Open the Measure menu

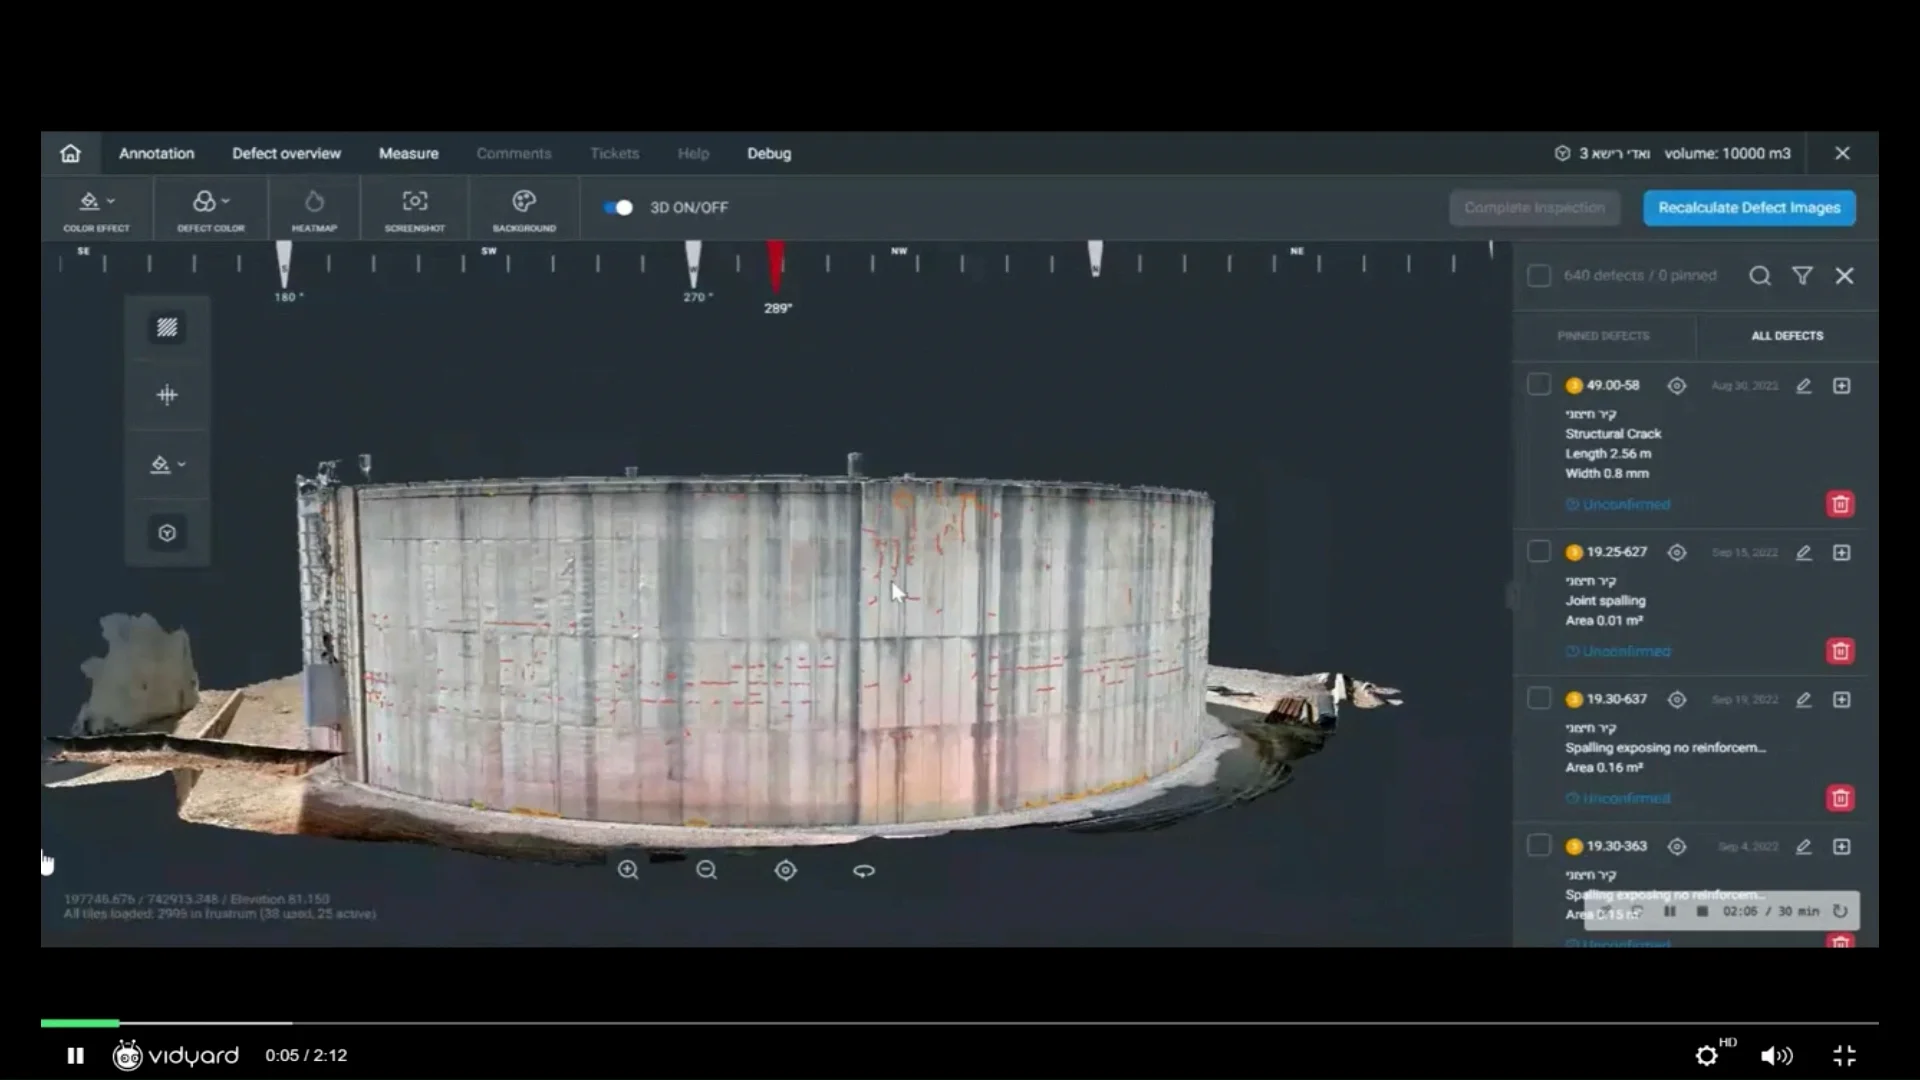(x=409, y=153)
